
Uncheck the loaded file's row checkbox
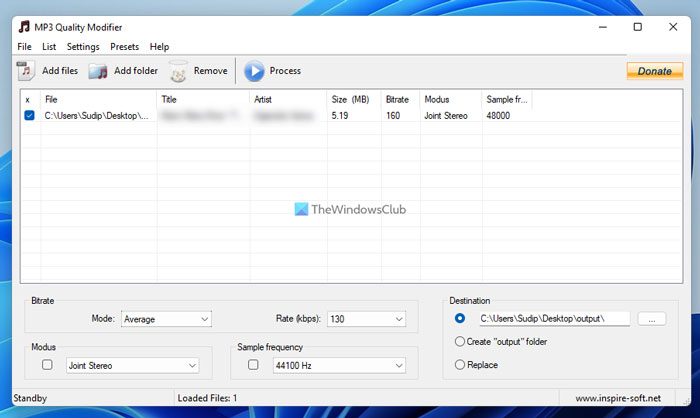(29, 116)
